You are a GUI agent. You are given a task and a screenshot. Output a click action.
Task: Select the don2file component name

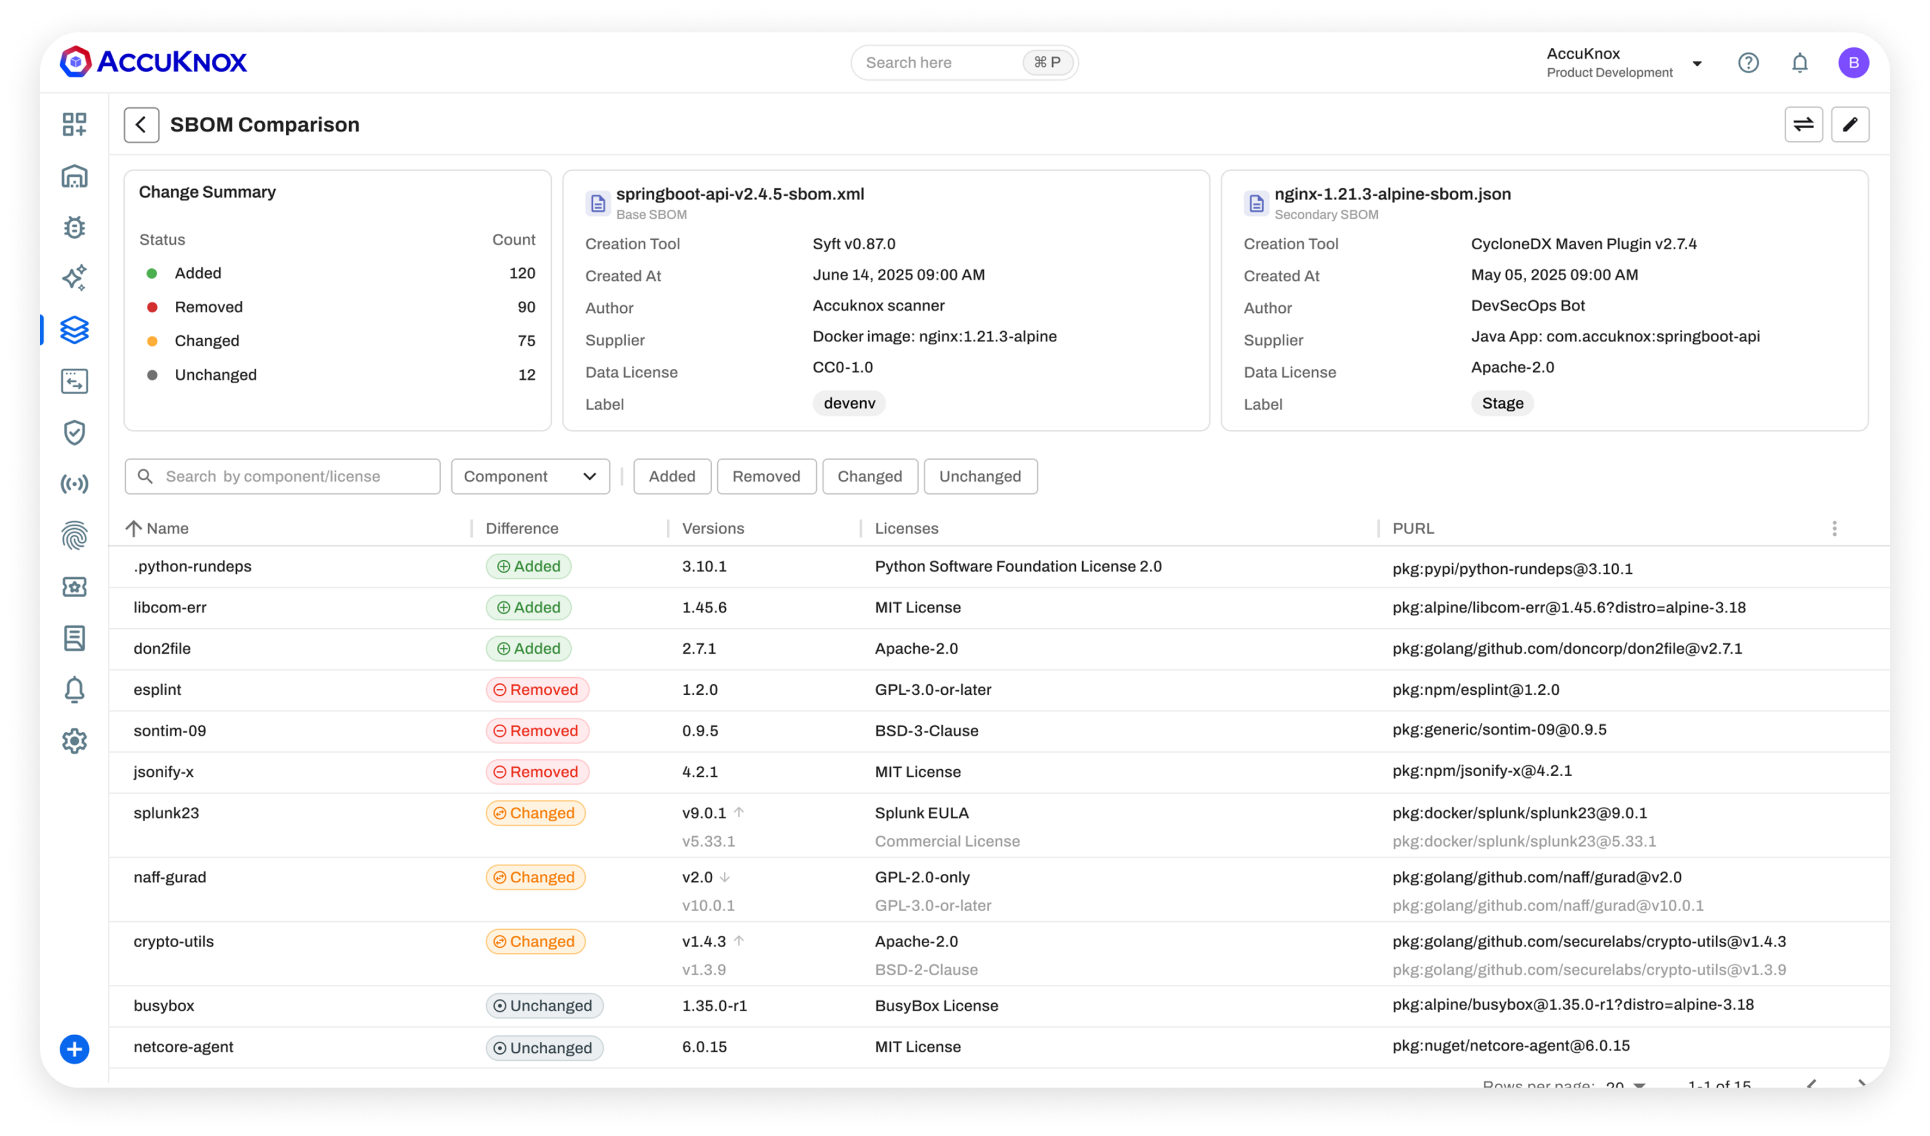[162, 648]
